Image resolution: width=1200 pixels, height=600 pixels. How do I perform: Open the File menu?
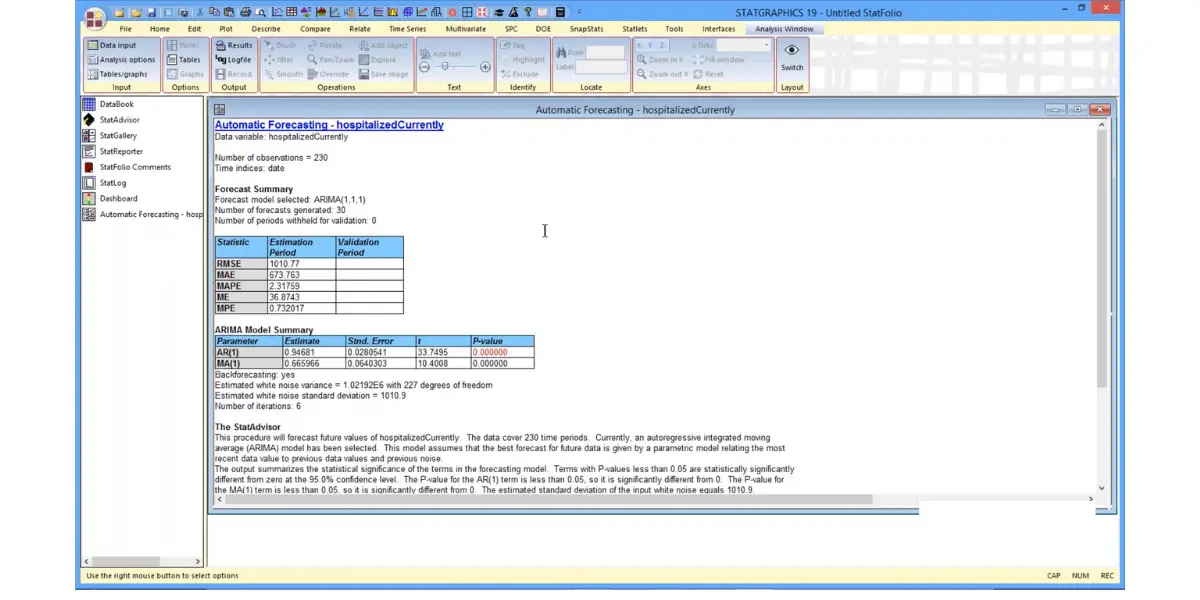(126, 29)
